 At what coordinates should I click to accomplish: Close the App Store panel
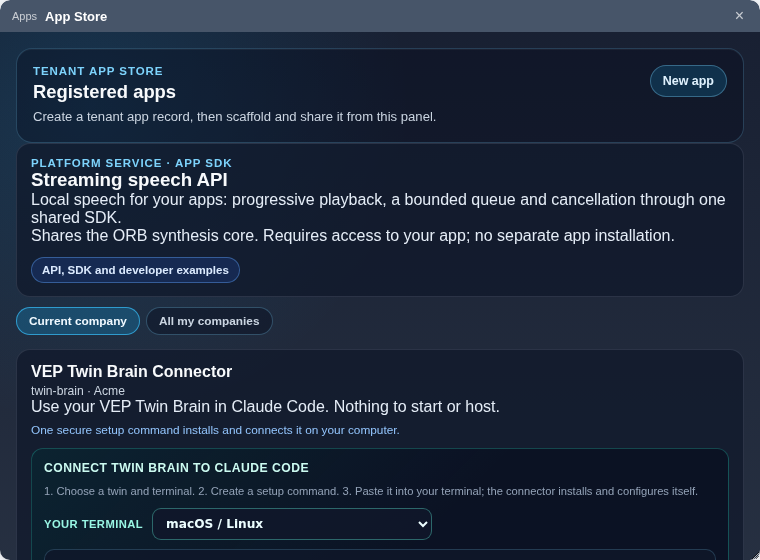point(739,16)
